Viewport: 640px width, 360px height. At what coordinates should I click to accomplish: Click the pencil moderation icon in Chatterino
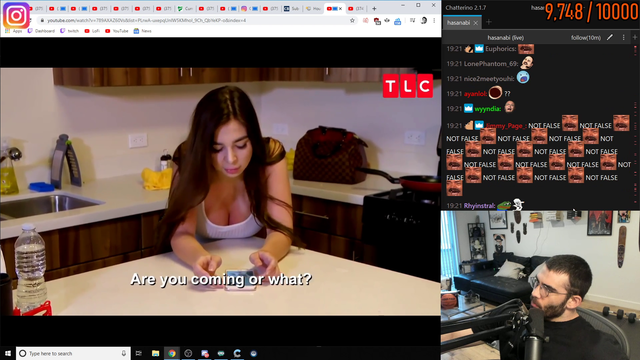610,37
